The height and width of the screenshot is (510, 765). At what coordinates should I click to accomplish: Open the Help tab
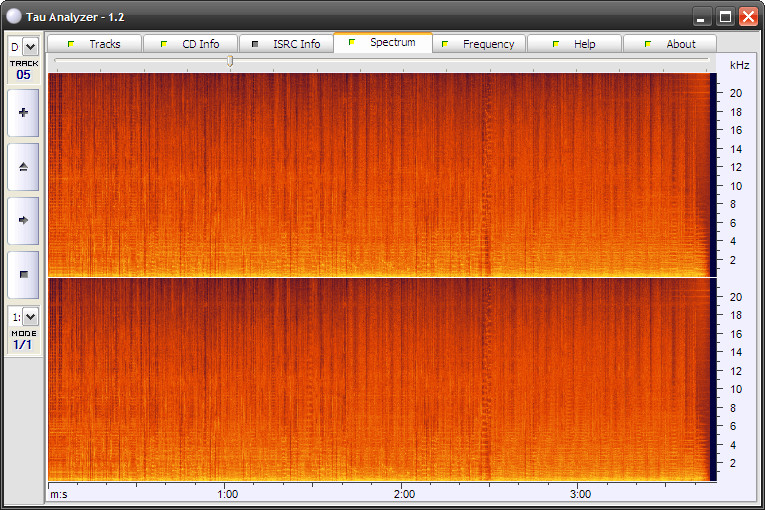(574, 44)
